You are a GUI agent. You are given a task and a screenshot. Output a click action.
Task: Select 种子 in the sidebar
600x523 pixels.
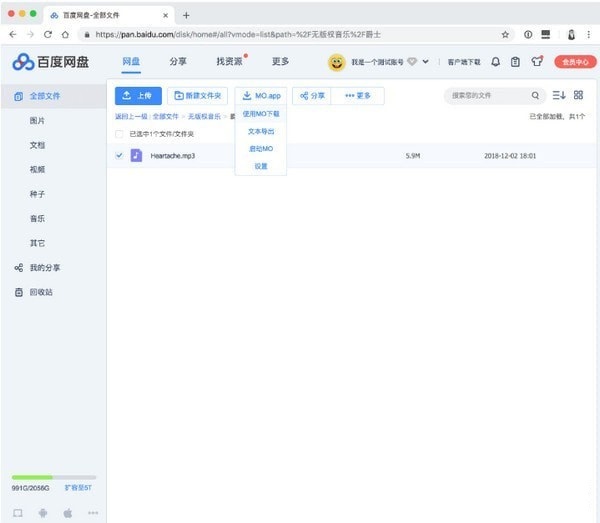(37, 194)
